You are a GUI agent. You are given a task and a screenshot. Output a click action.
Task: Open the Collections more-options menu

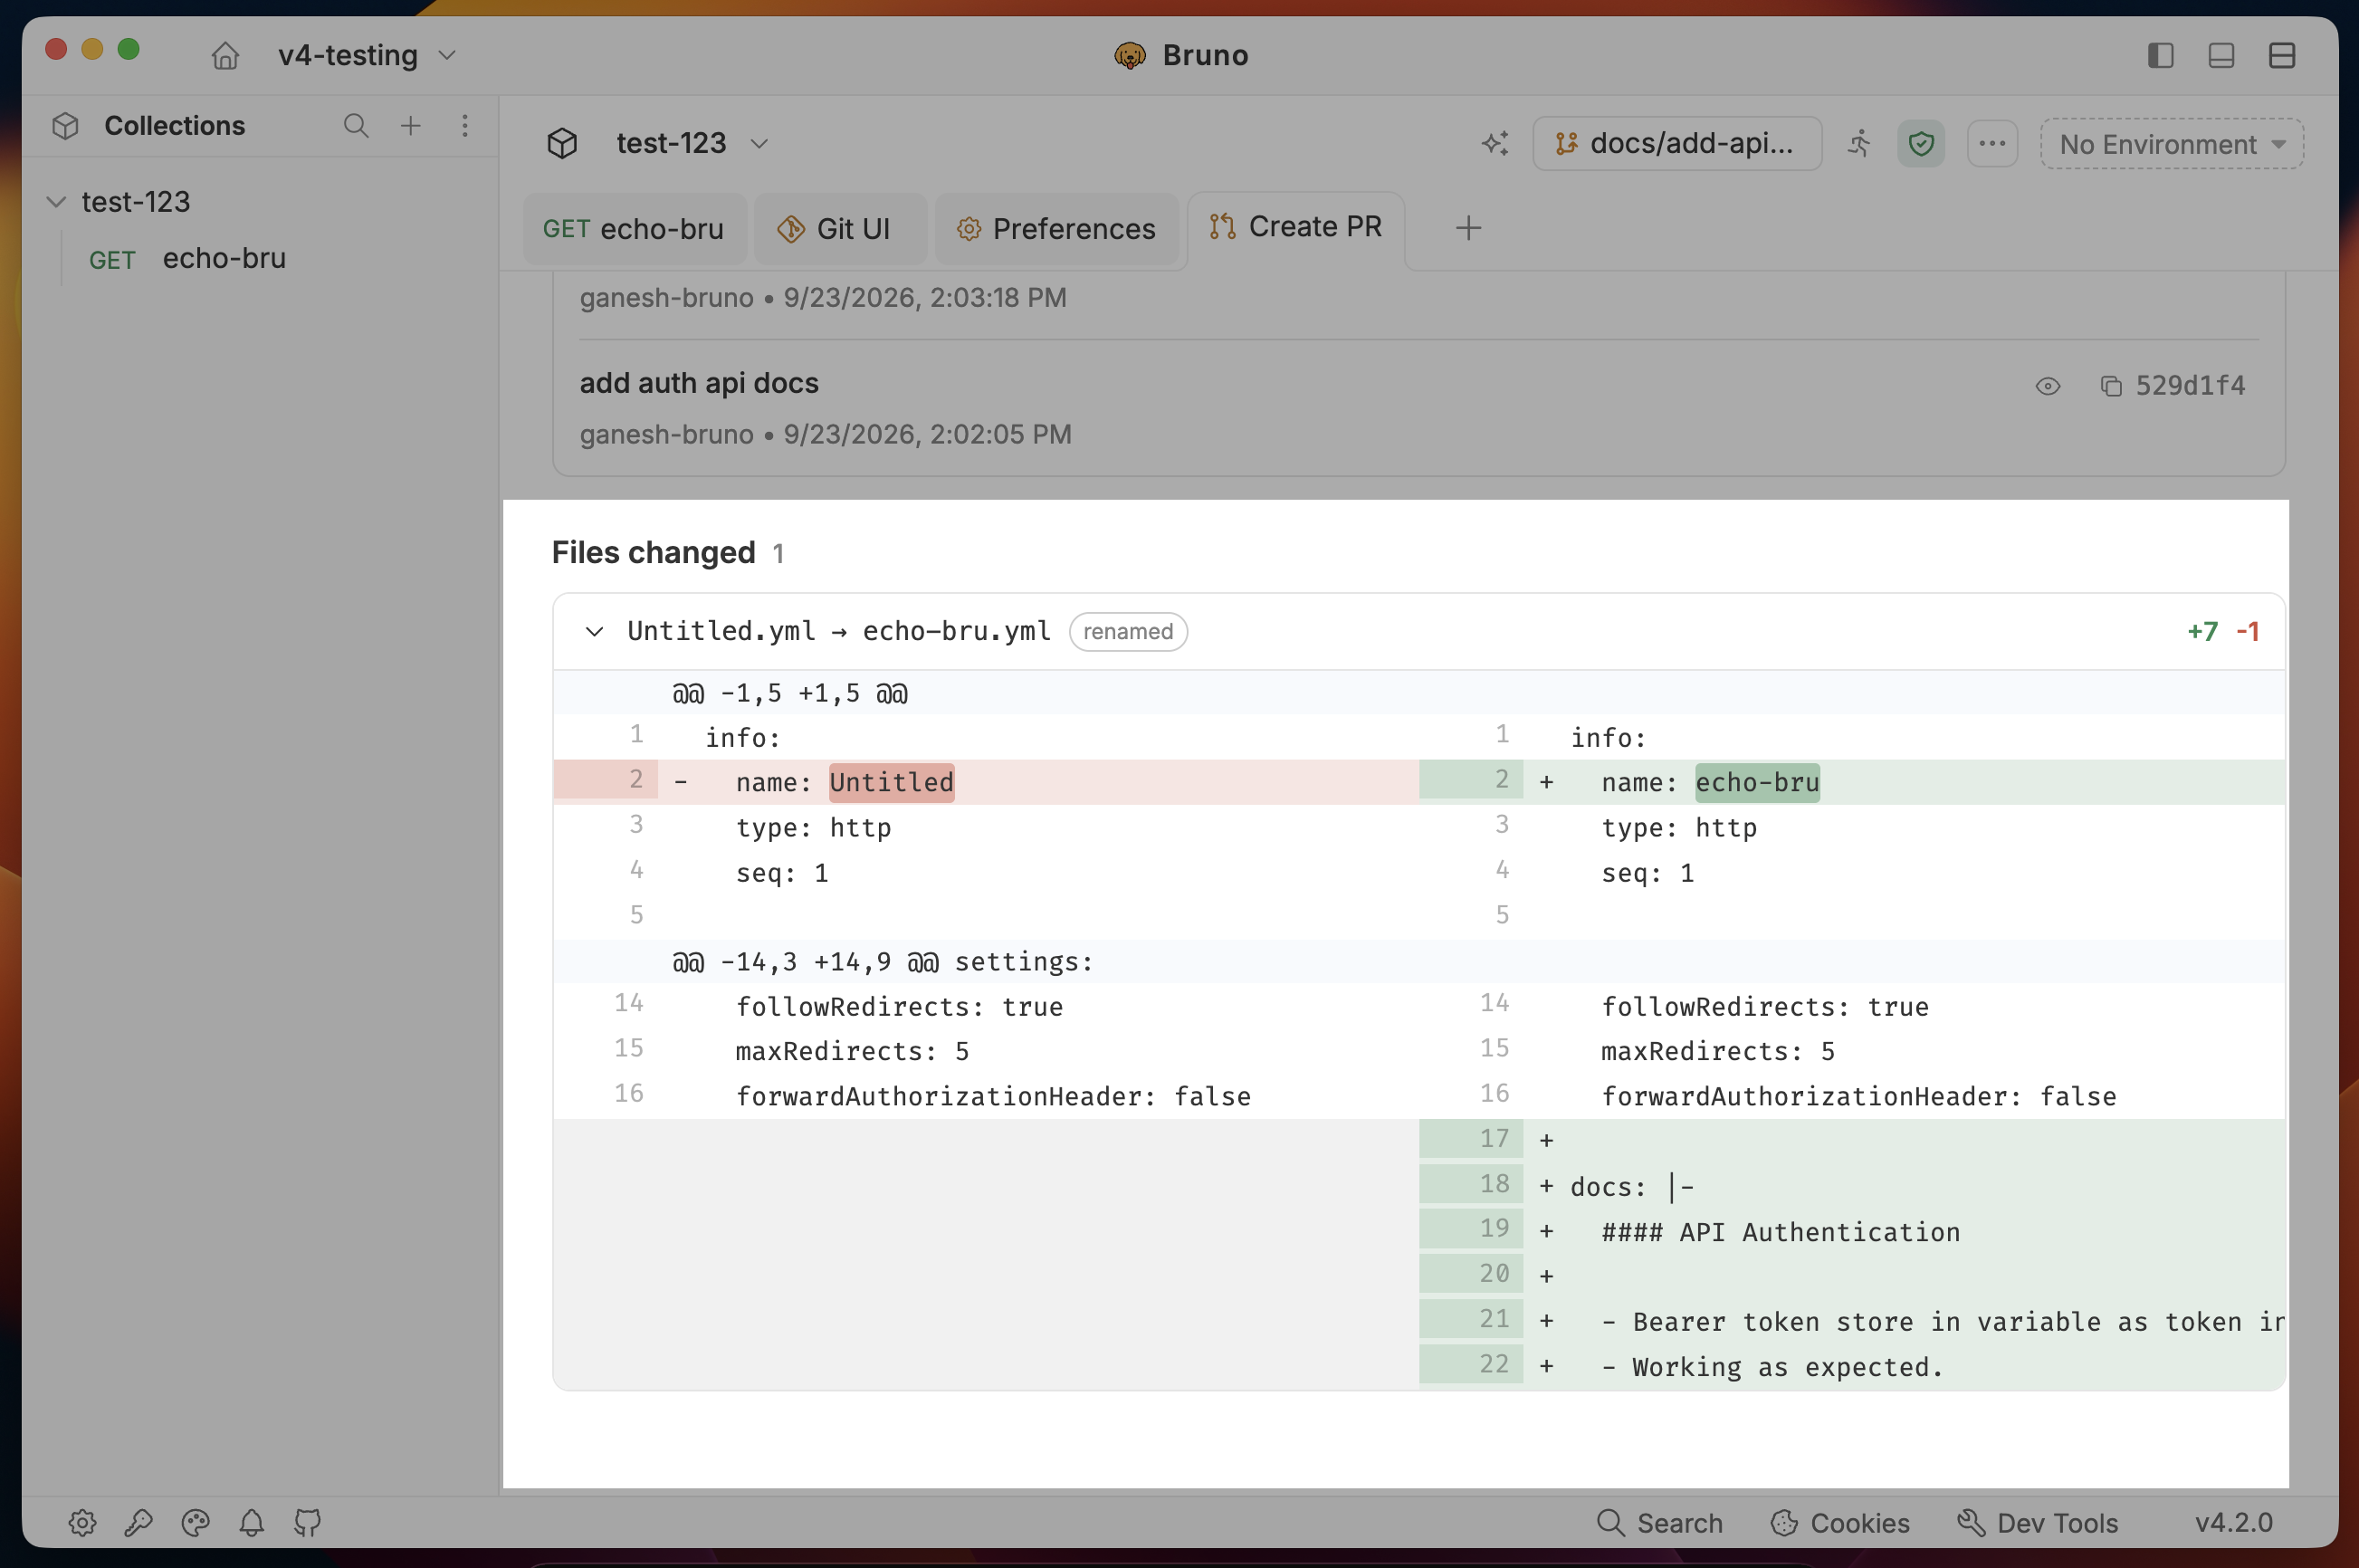tap(465, 125)
